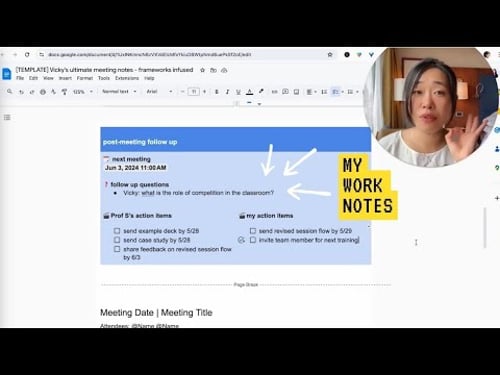Image resolution: width=500 pixels, height=375 pixels.
Task: Open the Docs home icon
Action: click(x=7, y=73)
